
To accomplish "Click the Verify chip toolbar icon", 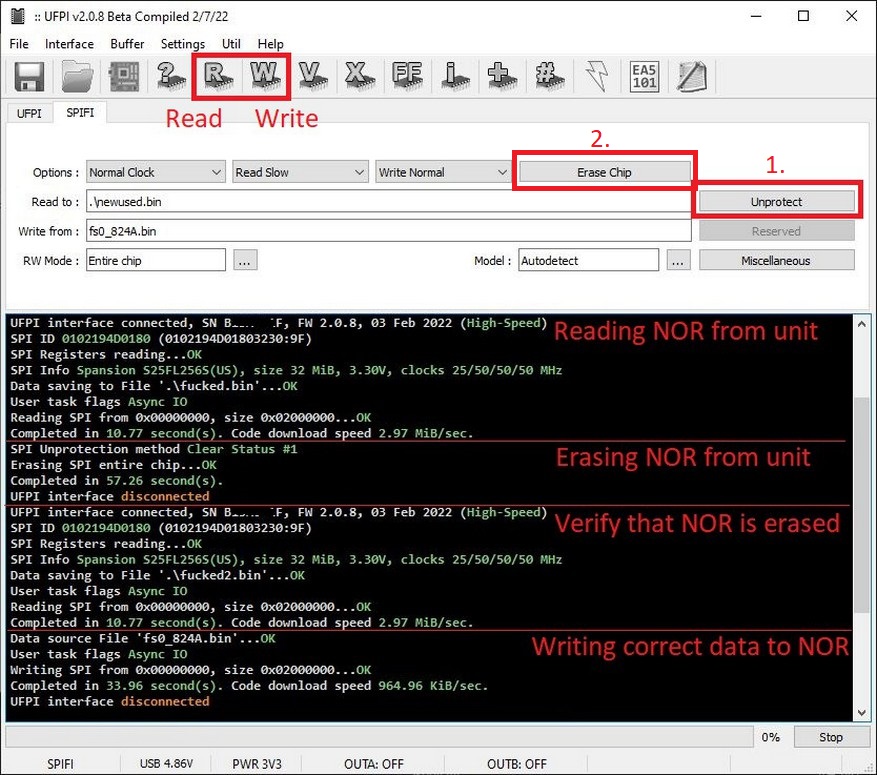I will tap(310, 76).
